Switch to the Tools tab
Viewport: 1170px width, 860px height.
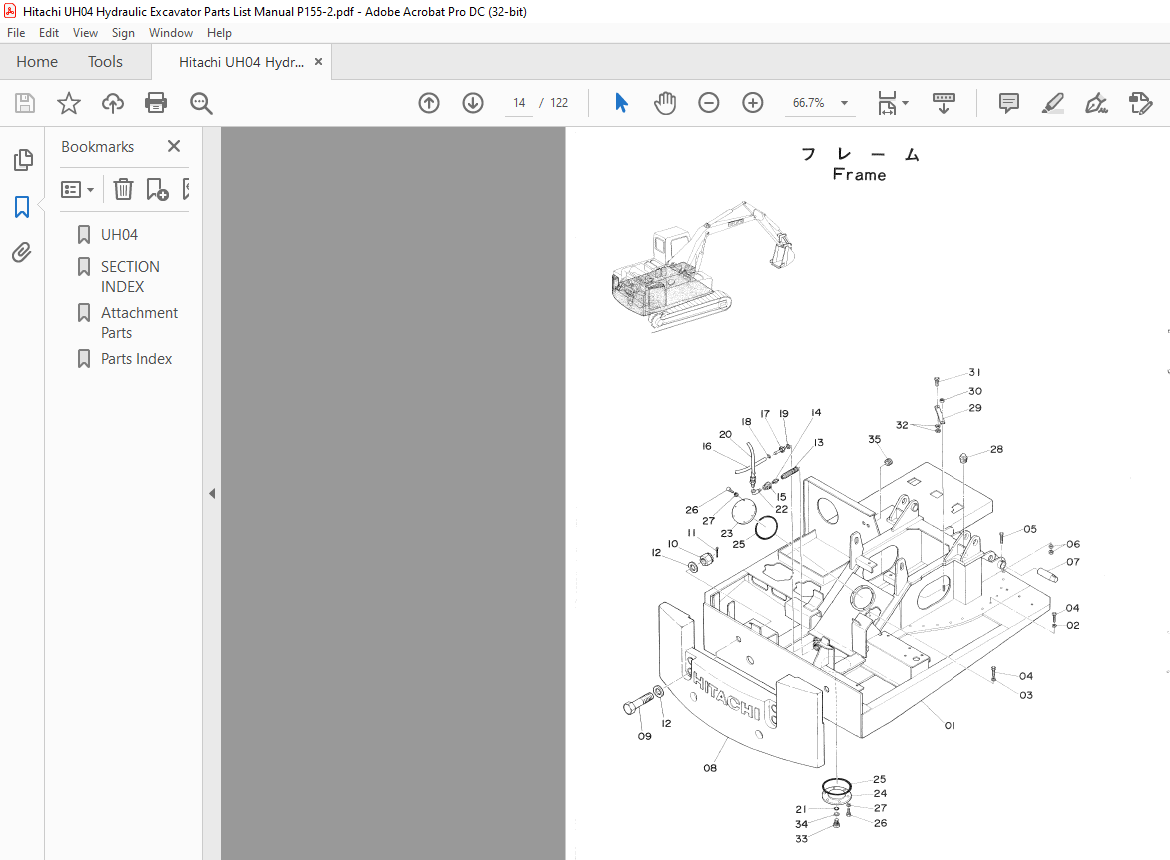(105, 62)
